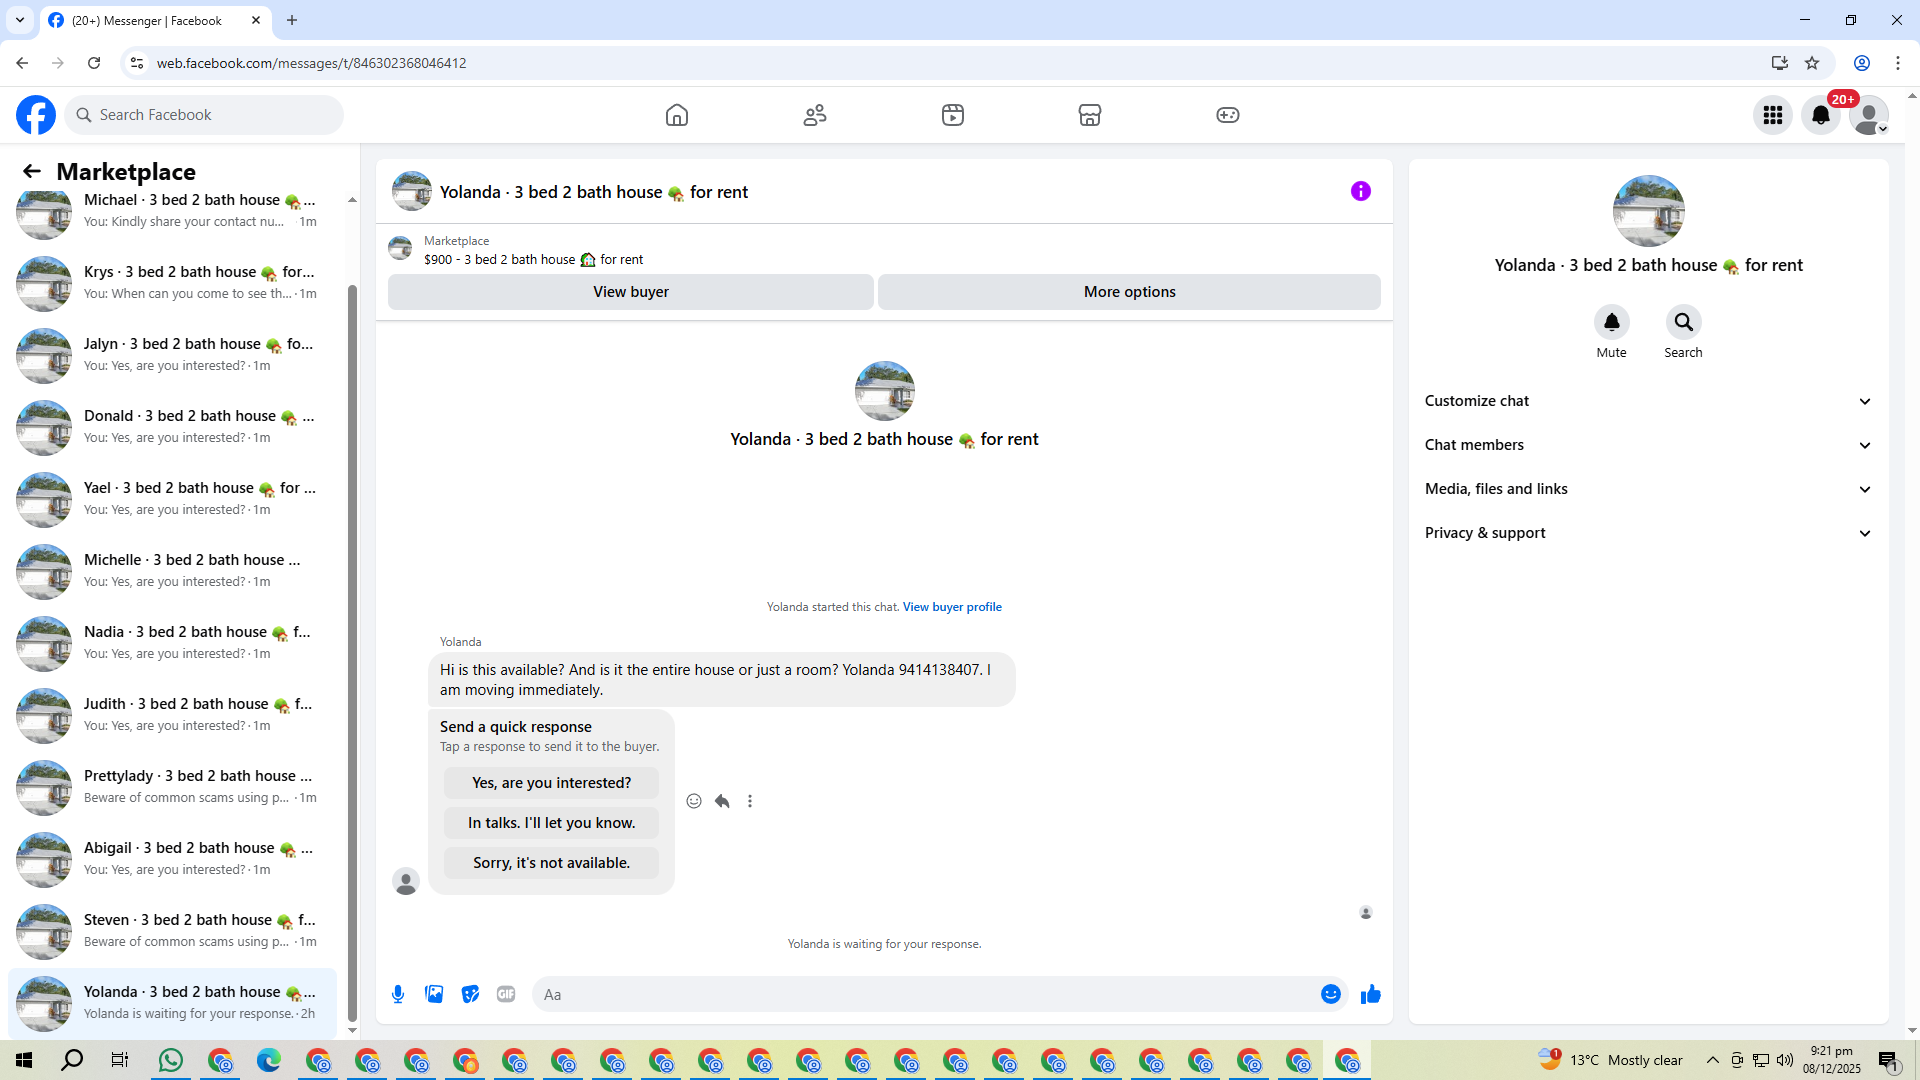The height and width of the screenshot is (1080, 1920).
Task: Choose a sticker
Action: (470, 994)
